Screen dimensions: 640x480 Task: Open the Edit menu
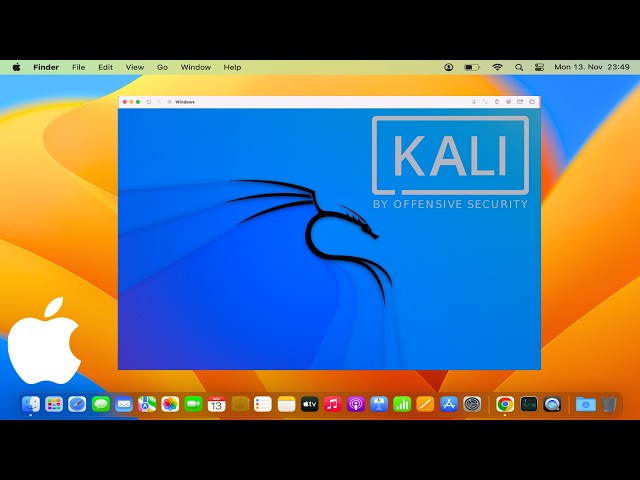coord(105,67)
